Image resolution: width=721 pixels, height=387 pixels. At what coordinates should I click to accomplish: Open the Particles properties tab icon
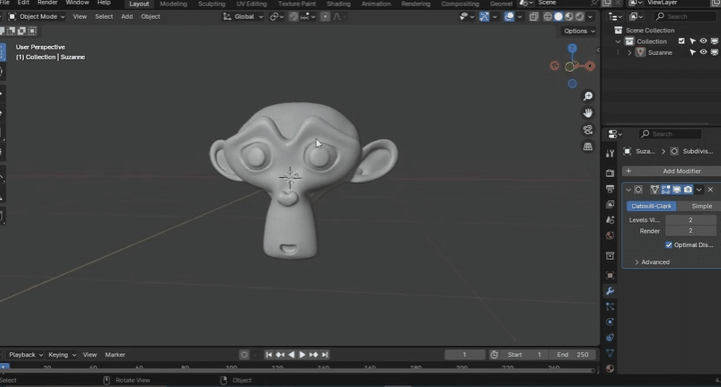(610, 307)
